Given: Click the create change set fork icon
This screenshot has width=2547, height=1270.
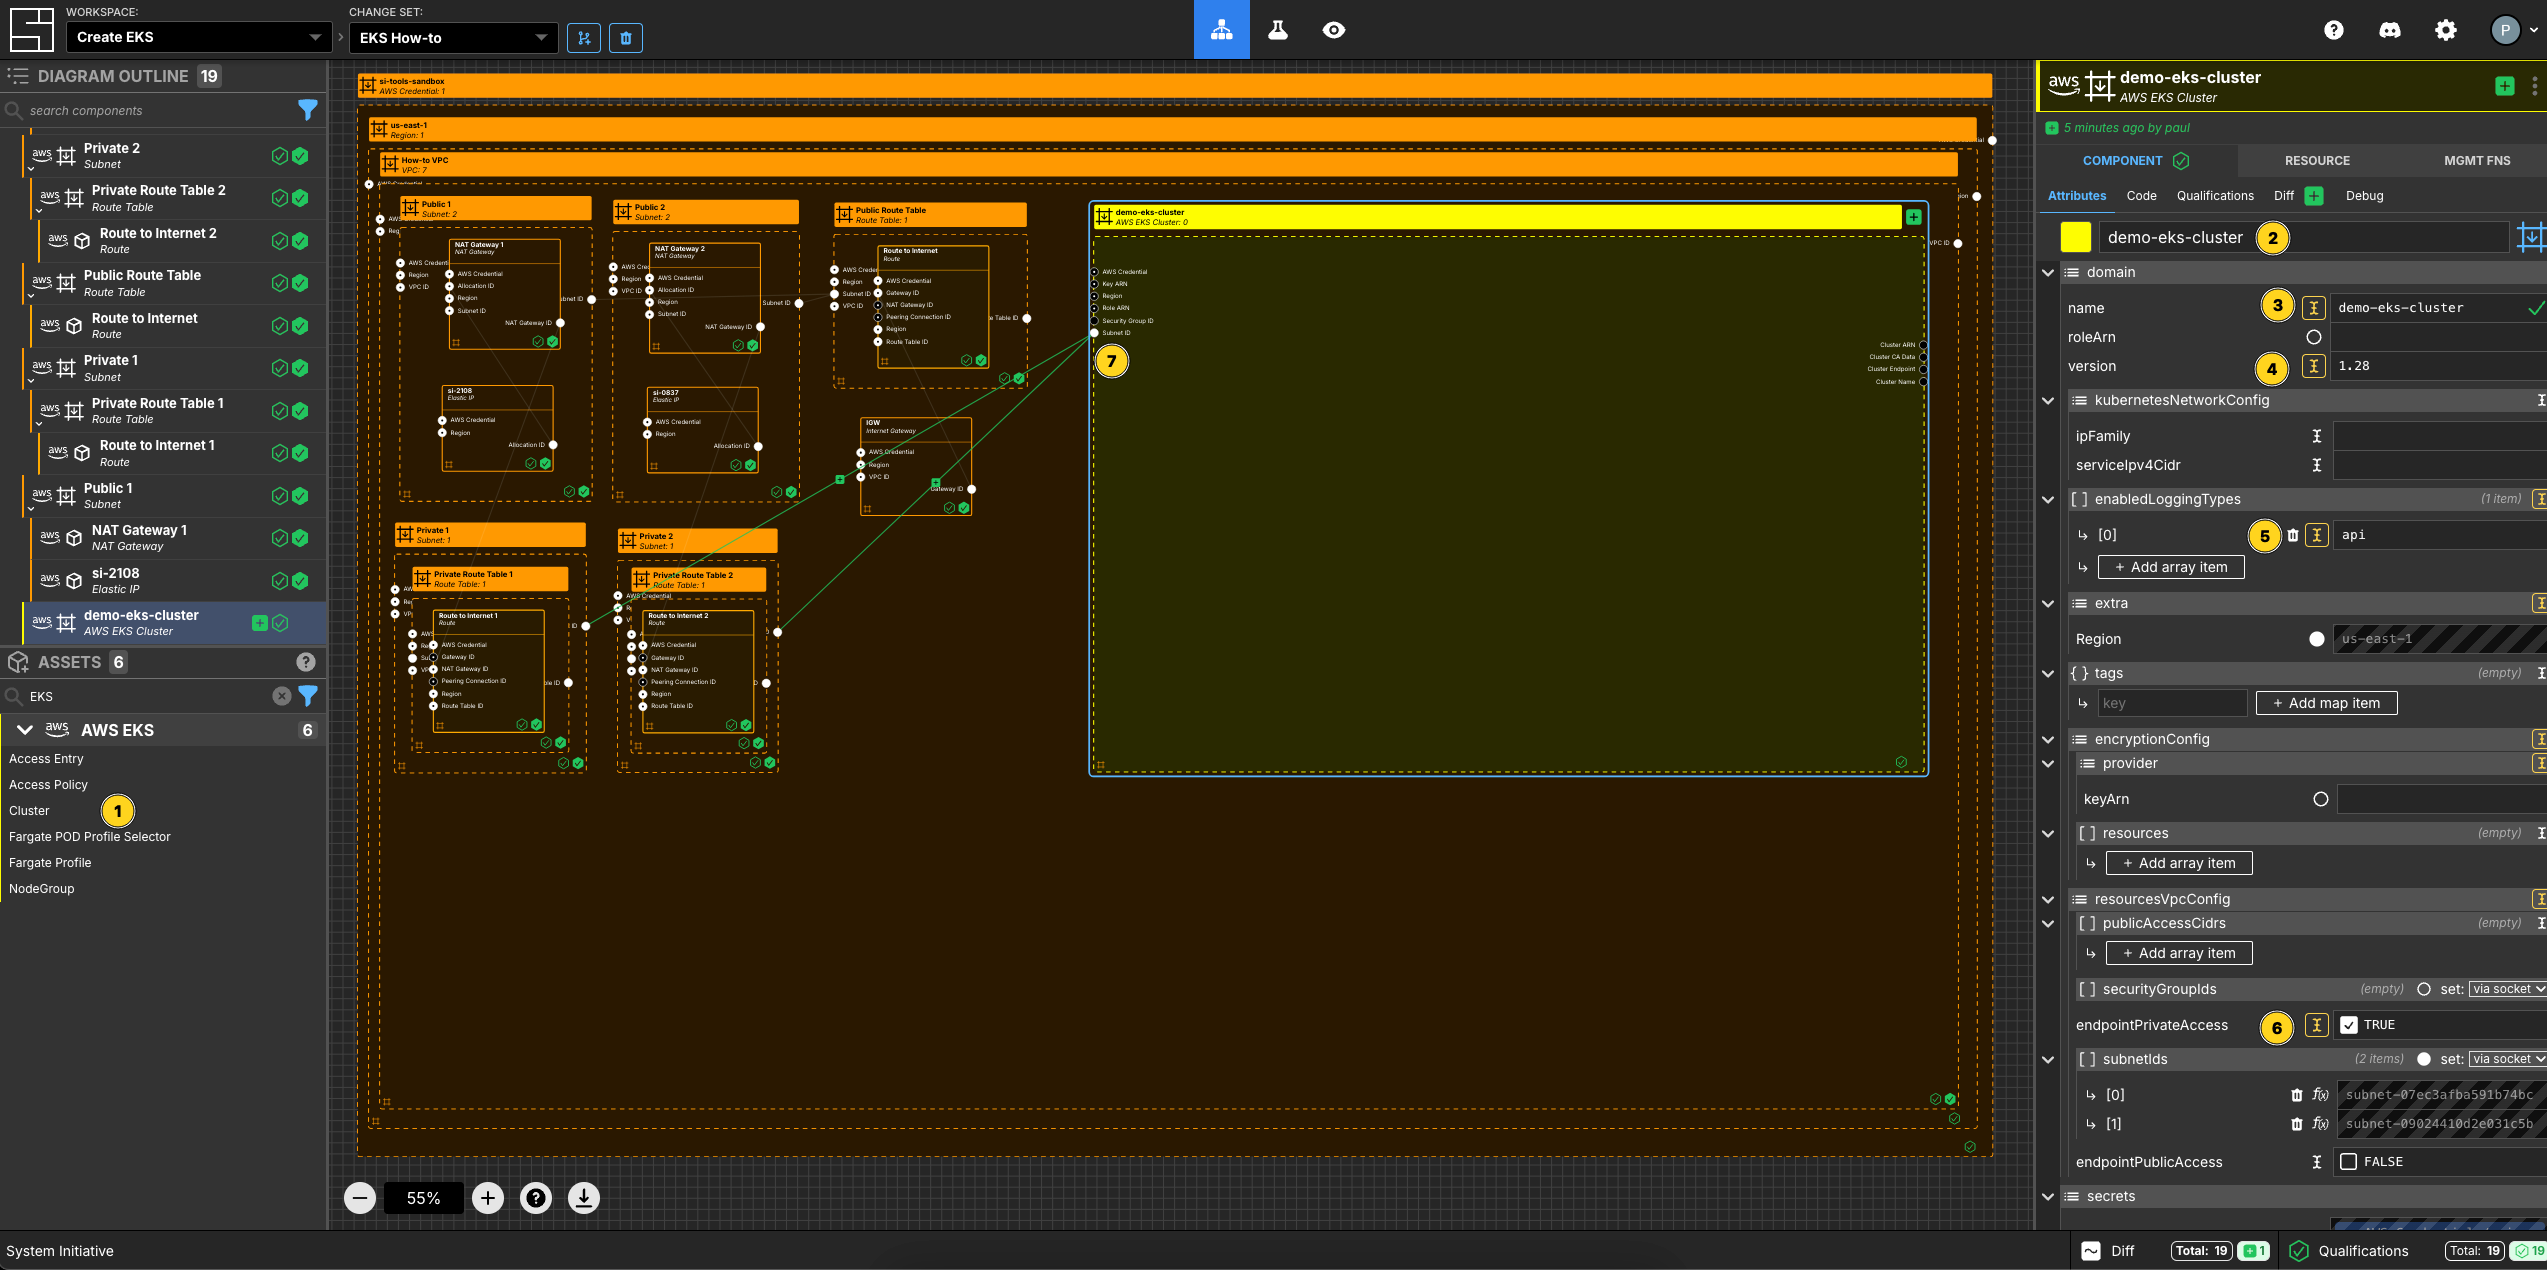Looking at the screenshot, I should 584,38.
